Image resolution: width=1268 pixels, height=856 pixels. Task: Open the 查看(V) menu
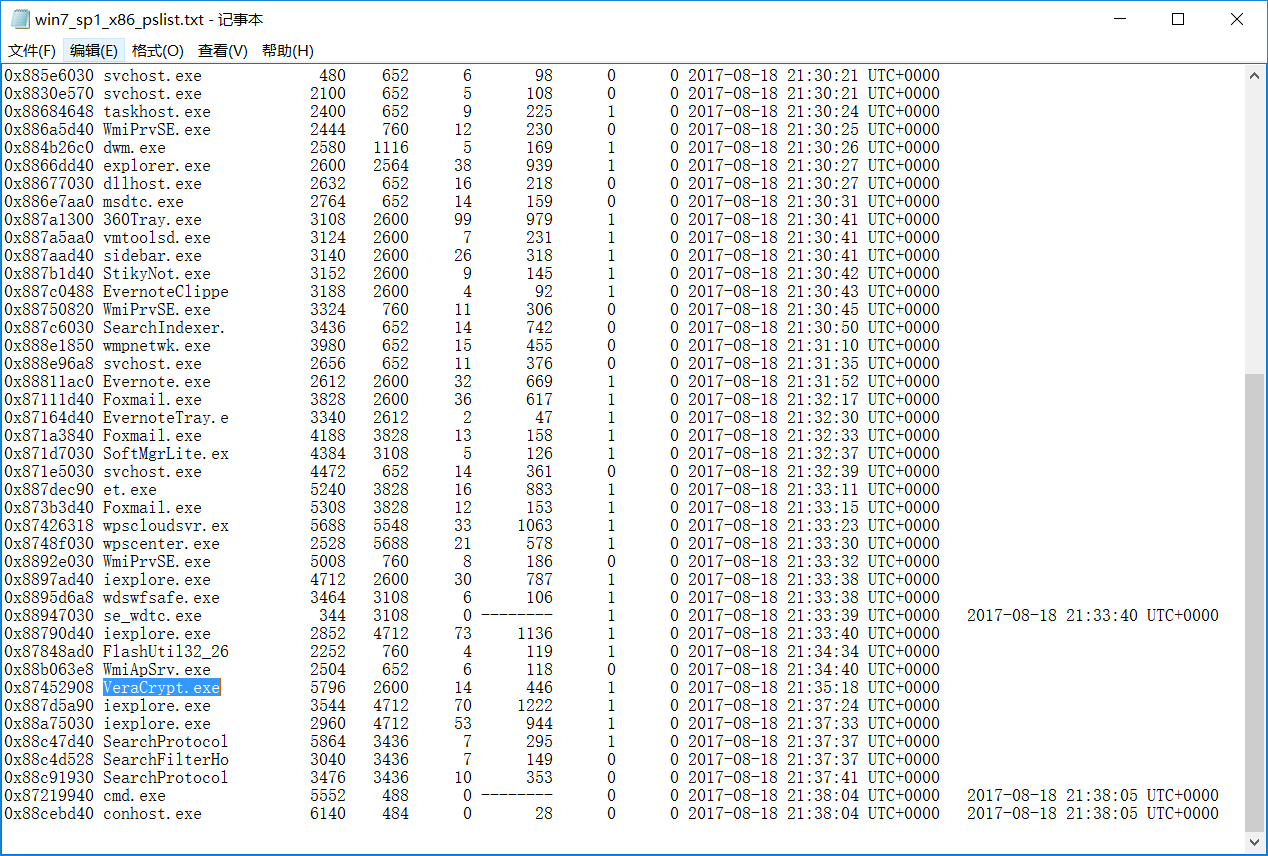223,51
